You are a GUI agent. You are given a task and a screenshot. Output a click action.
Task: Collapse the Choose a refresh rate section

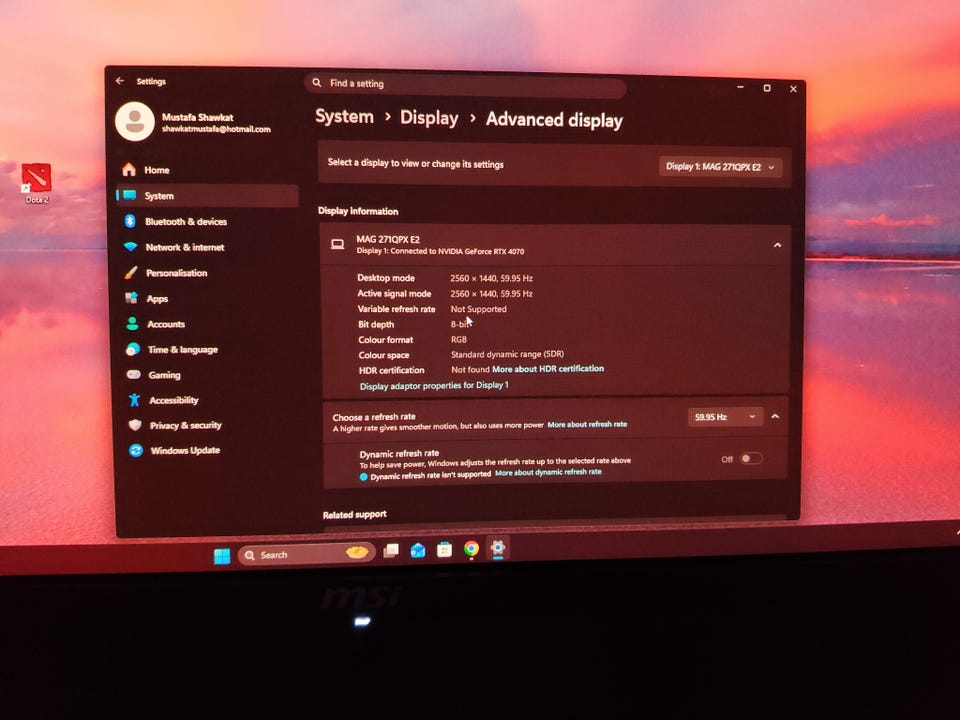775,416
